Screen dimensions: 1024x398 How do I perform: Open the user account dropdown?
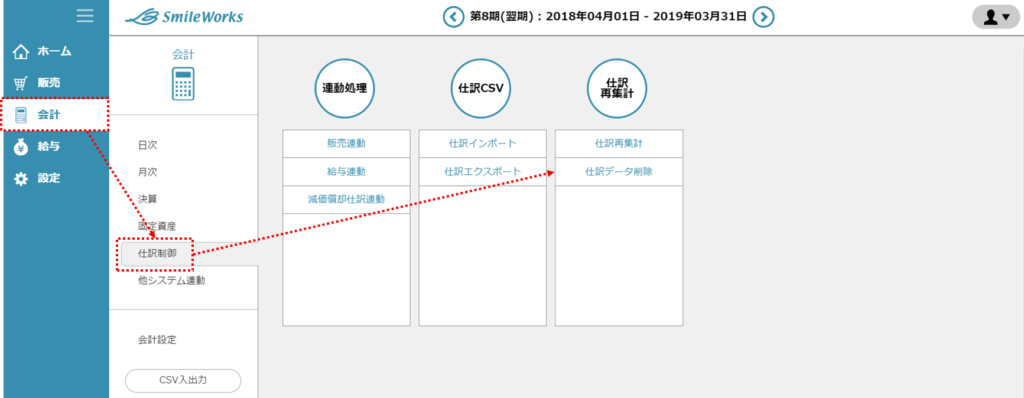[996, 17]
